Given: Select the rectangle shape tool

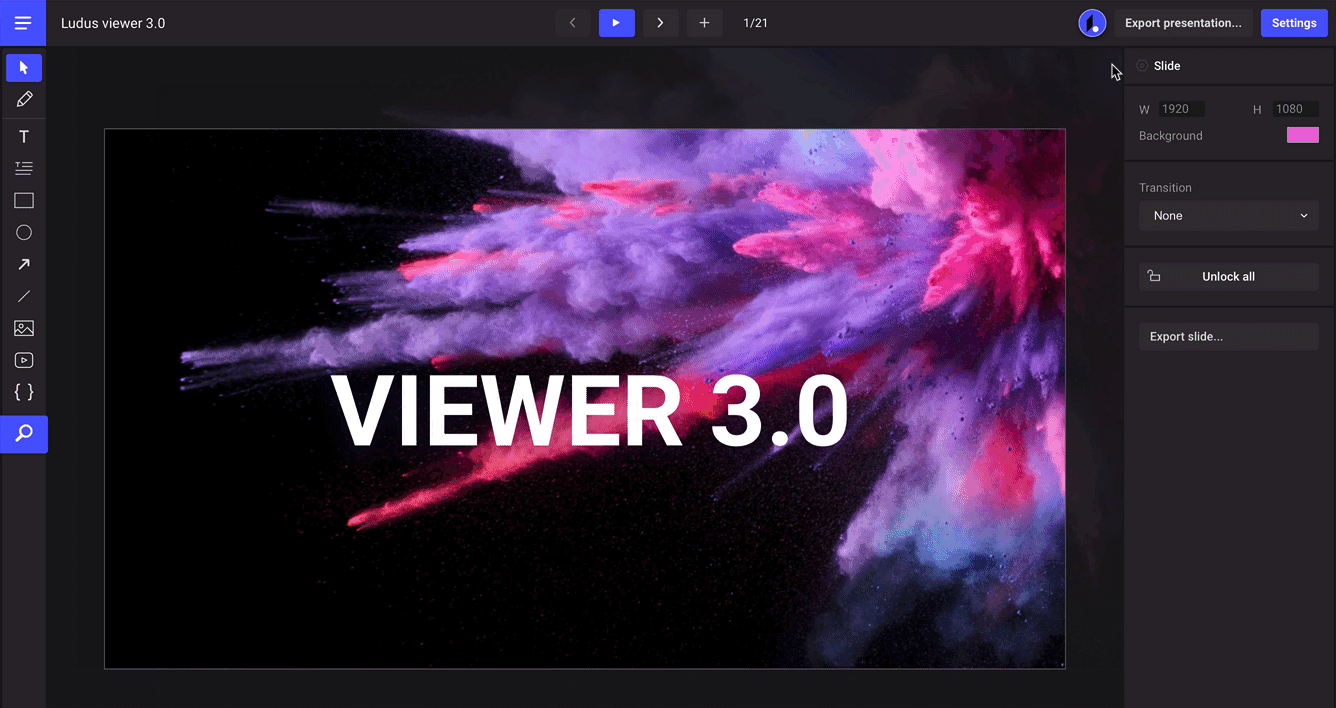Looking at the screenshot, I should pos(24,201).
